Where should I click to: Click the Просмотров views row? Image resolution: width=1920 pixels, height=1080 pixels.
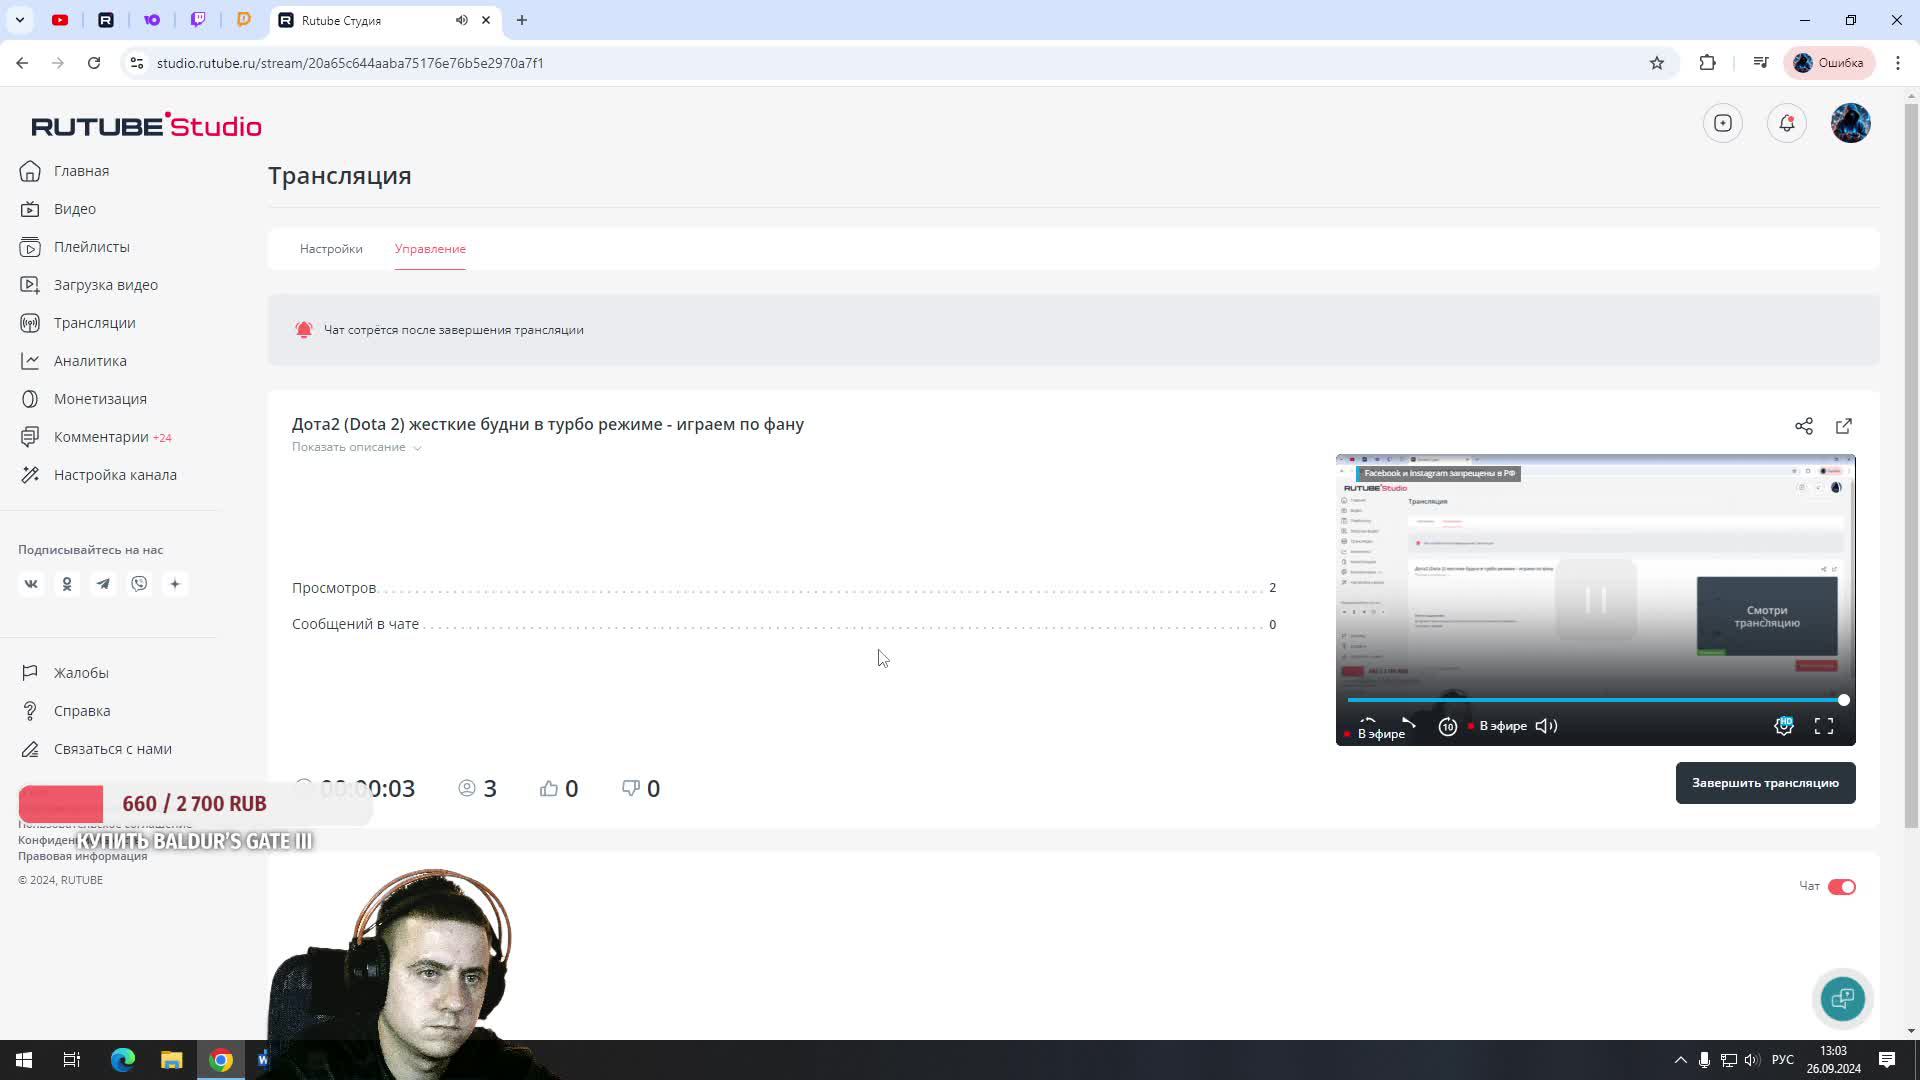[x=783, y=588]
